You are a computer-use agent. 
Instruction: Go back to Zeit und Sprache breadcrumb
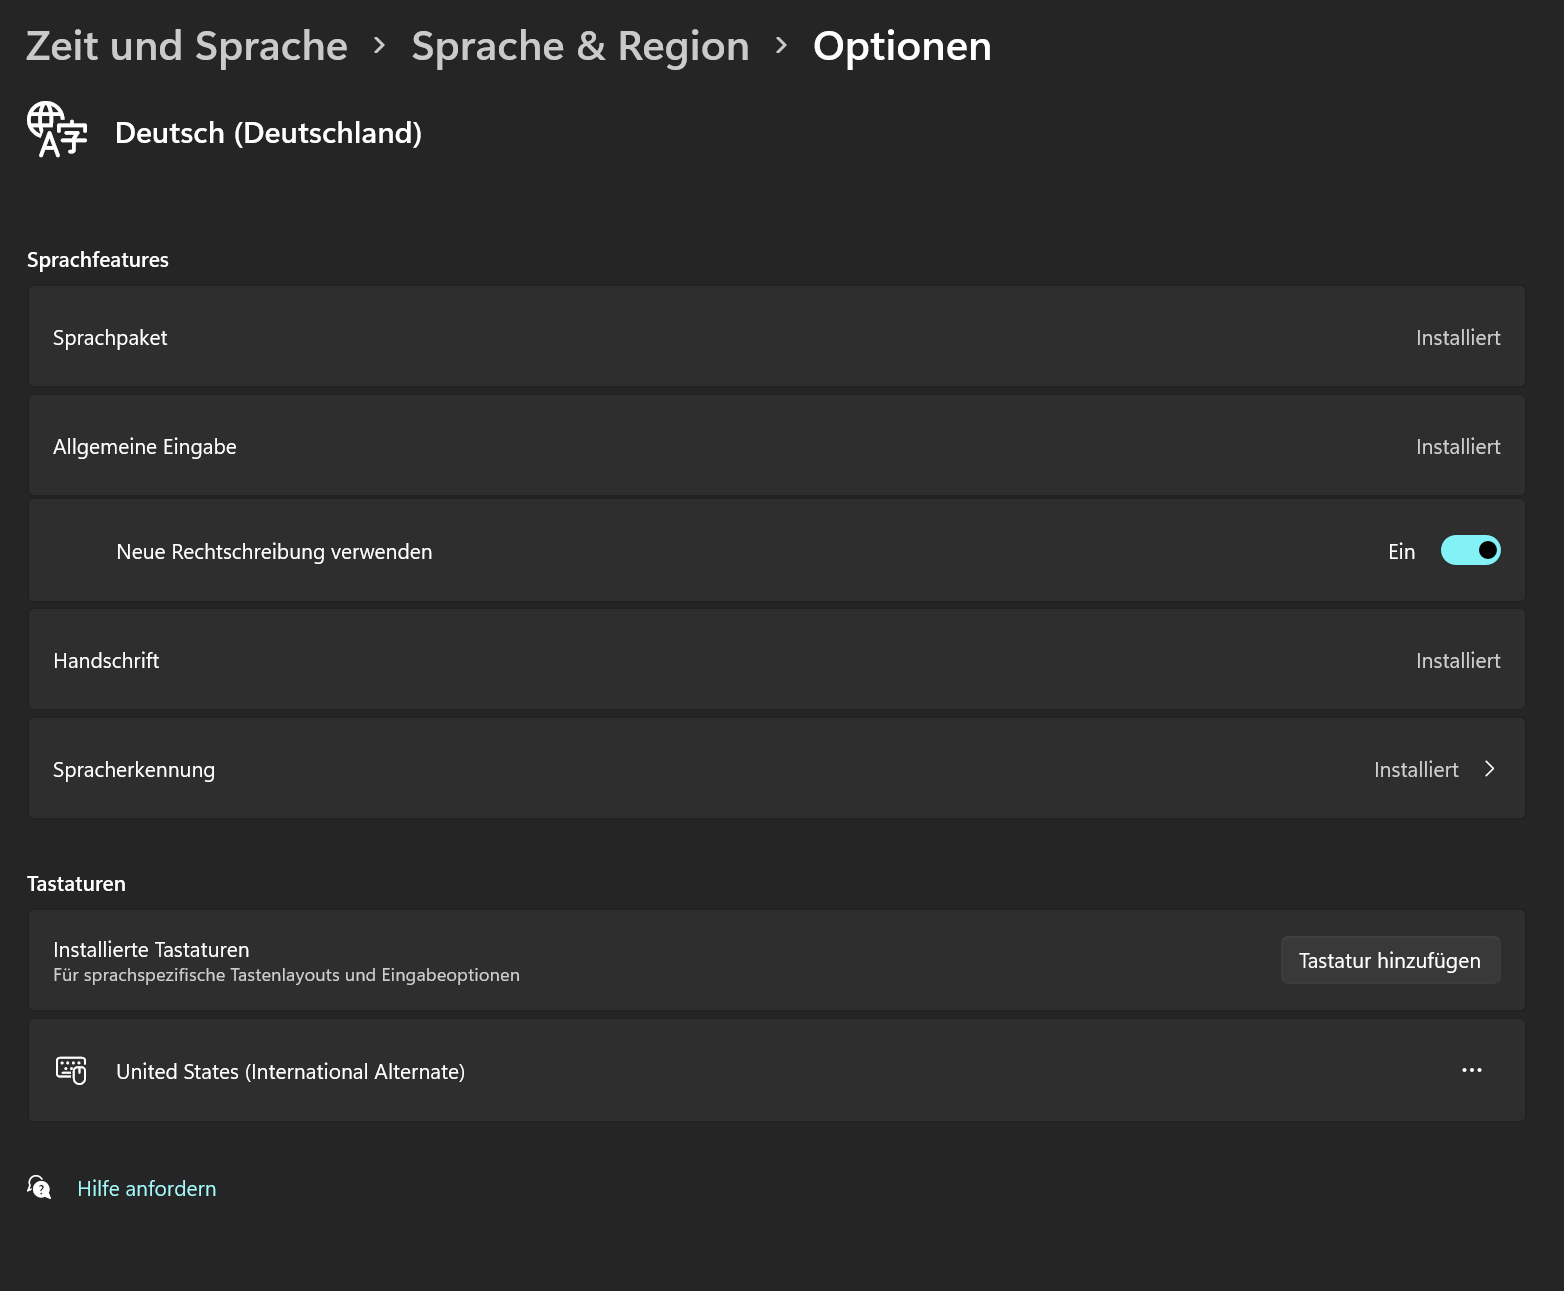187,47
